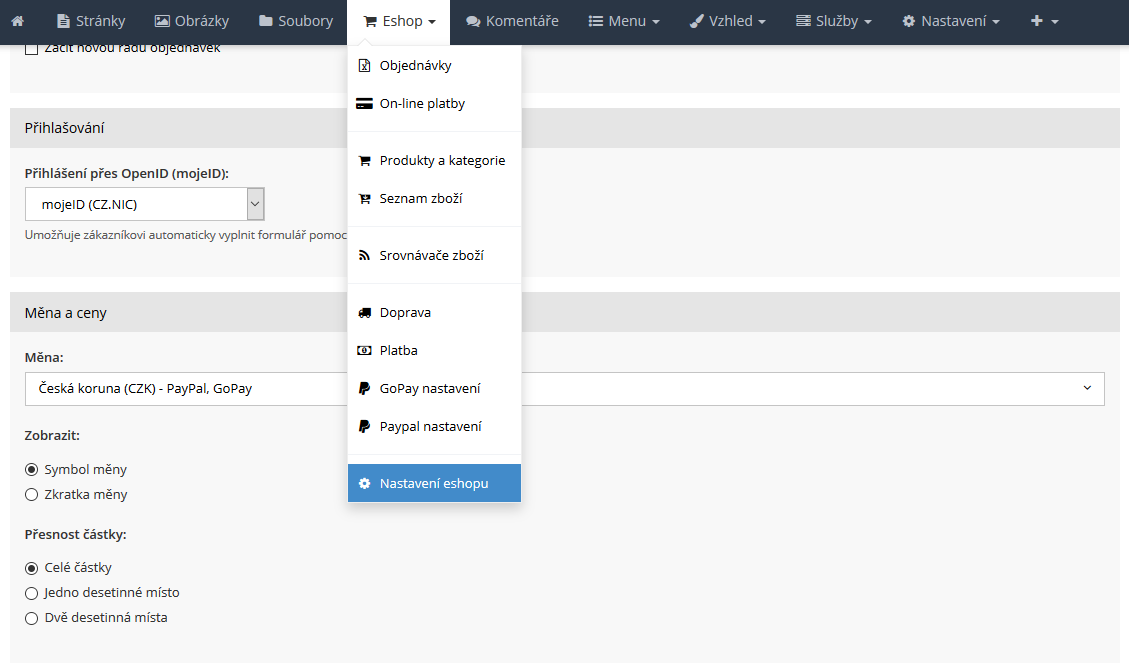Viewport: 1129px width, 665px height.
Task: Choose Seznam zboží from the Eshop menu
Action: [x=420, y=199]
